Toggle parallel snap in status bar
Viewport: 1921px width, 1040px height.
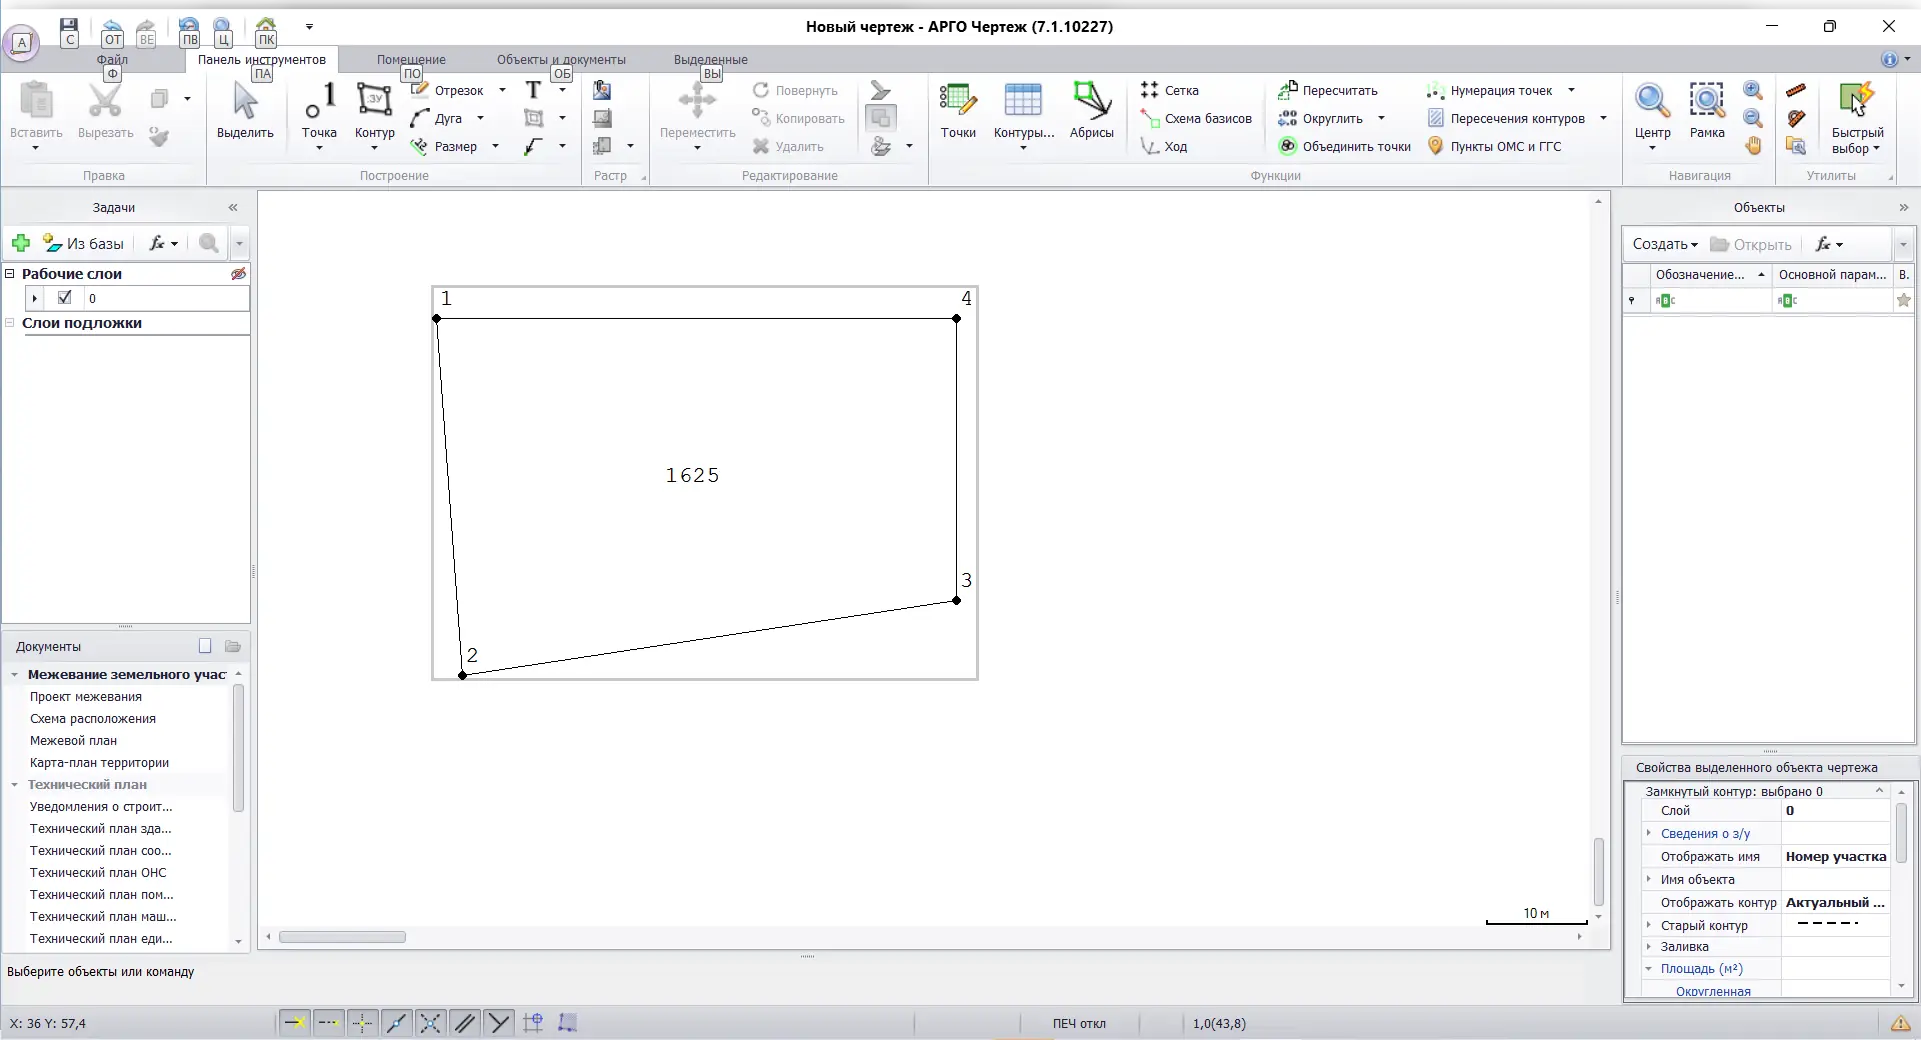point(464,1022)
